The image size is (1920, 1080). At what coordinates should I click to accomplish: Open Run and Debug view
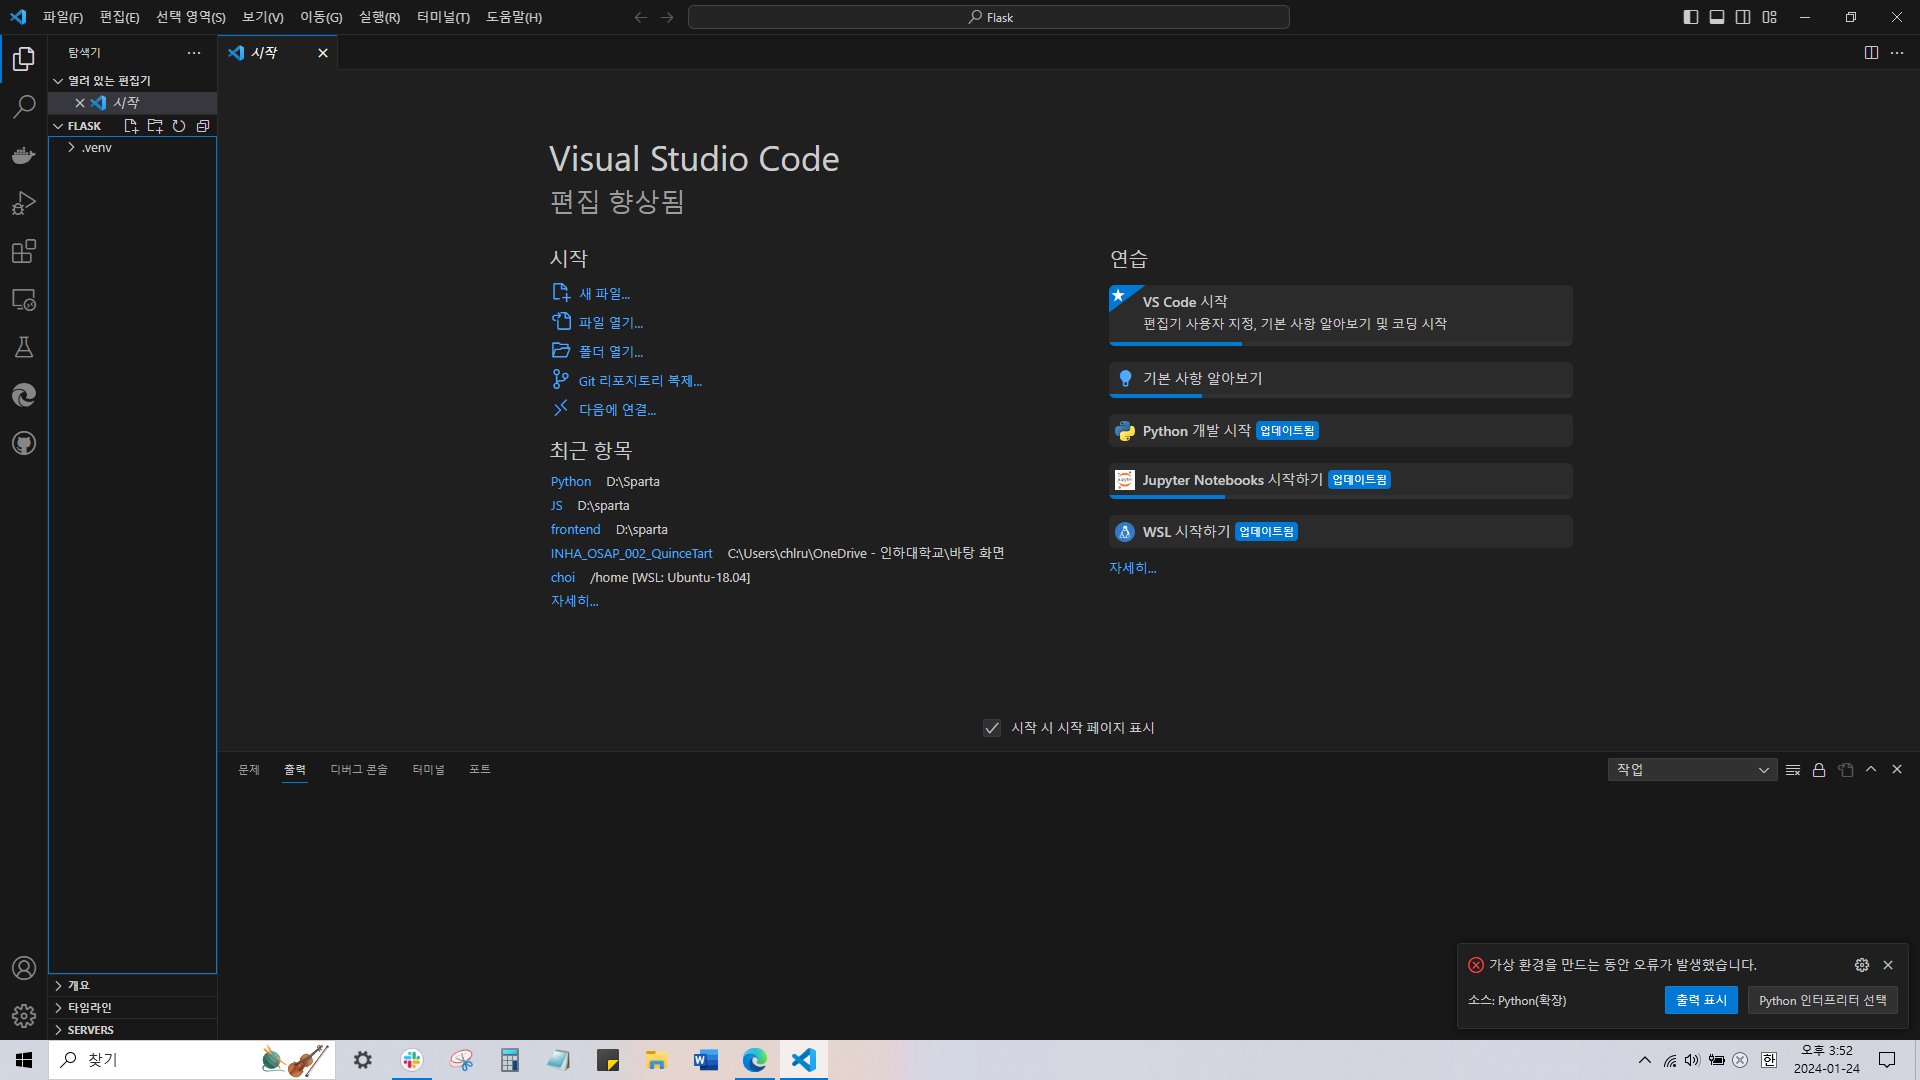[24, 203]
